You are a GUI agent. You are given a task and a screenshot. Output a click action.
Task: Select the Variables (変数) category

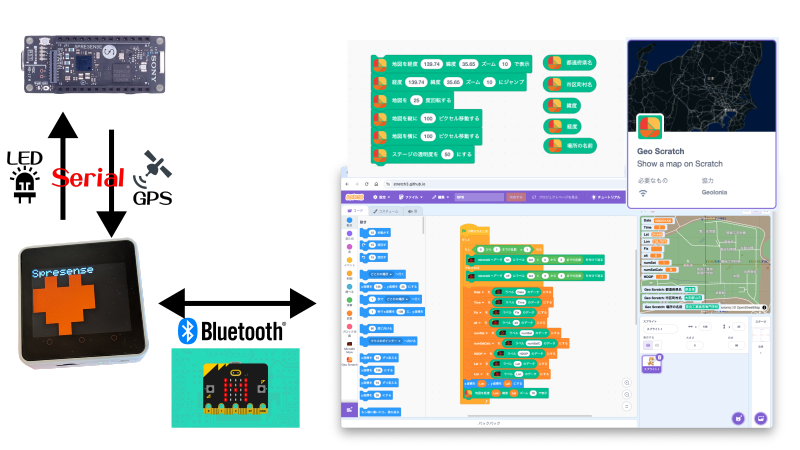(x=349, y=315)
